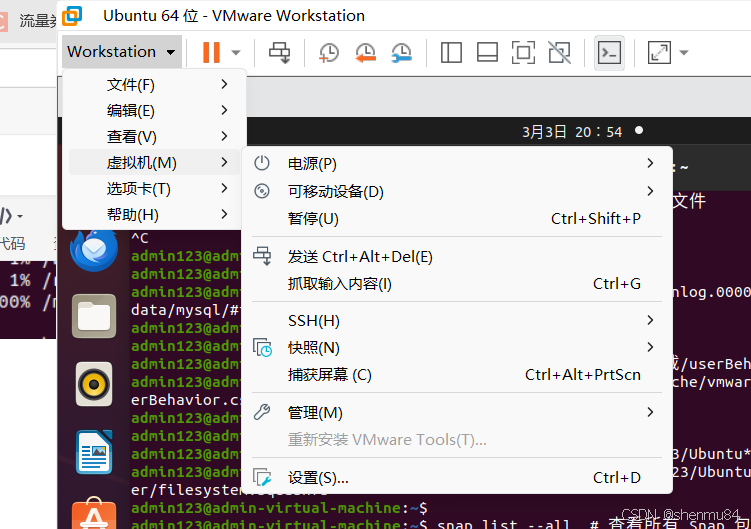
Task: Click the take snapshot clock icon
Action: (x=328, y=52)
